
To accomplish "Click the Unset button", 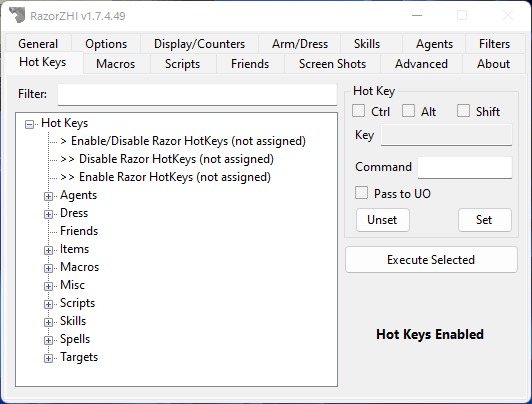I will 382,220.
